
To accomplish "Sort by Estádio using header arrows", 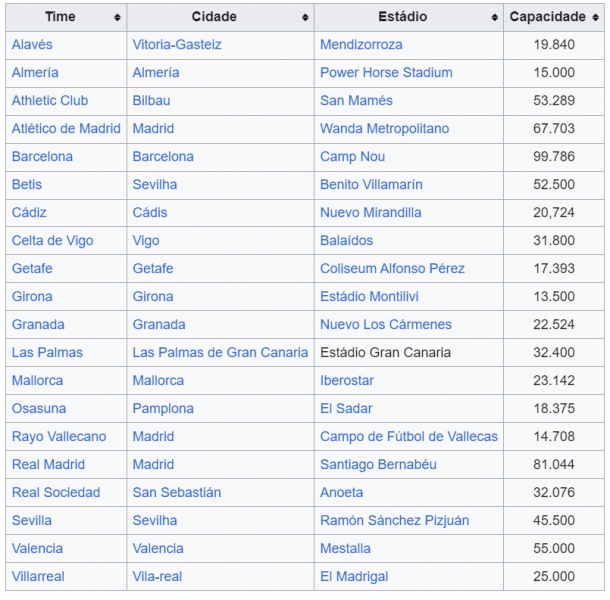I will [x=494, y=18].
